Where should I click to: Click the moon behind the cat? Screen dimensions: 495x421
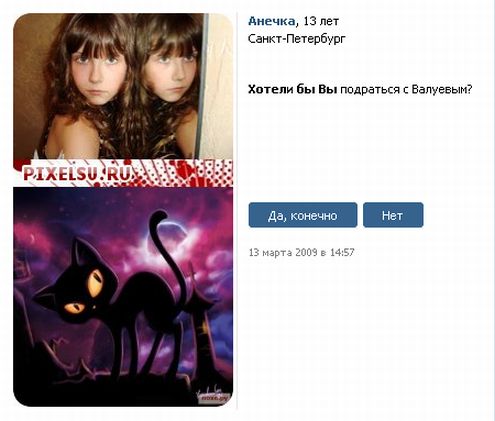coord(173,235)
